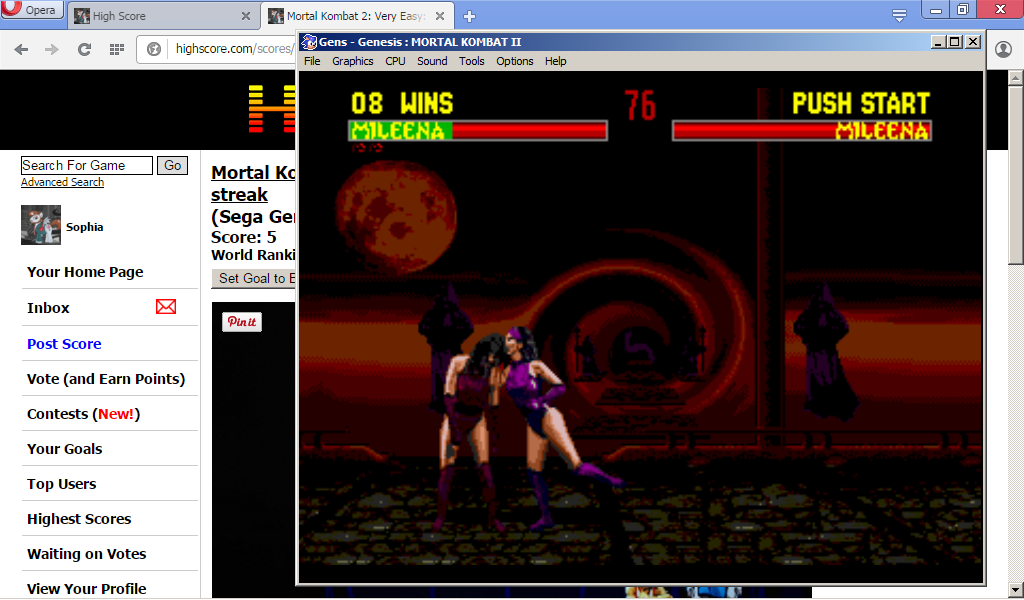Open the Opera main menu
Image resolution: width=1024 pixels, height=600 pixels.
pos(33,11)
